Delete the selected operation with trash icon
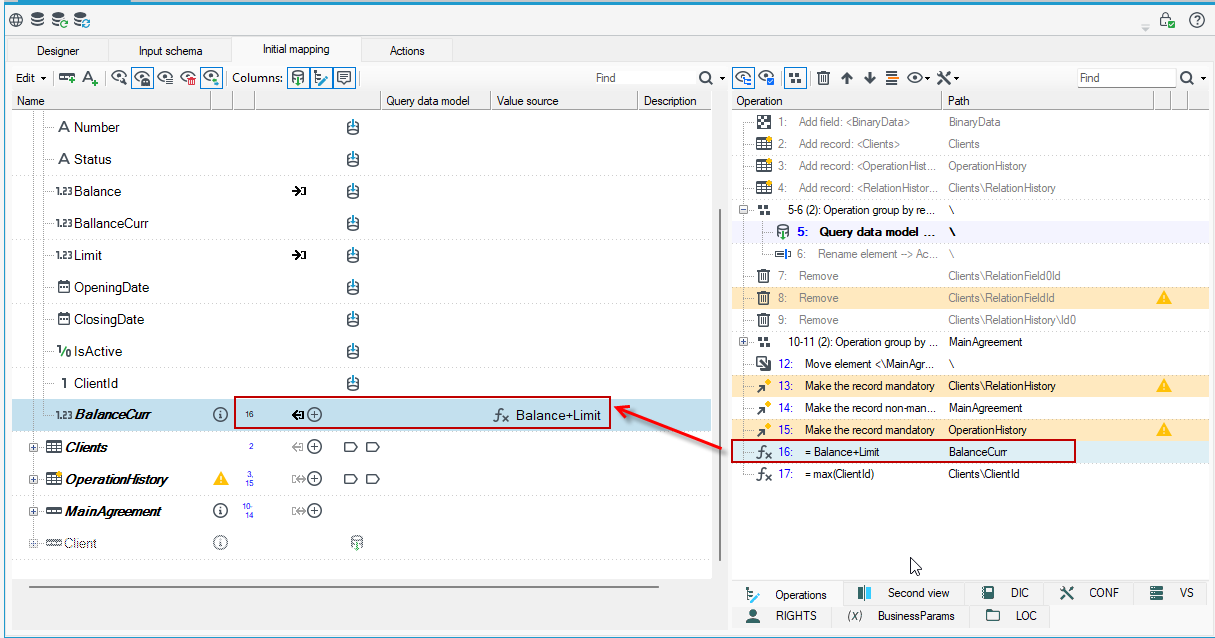 coord(823,78)
